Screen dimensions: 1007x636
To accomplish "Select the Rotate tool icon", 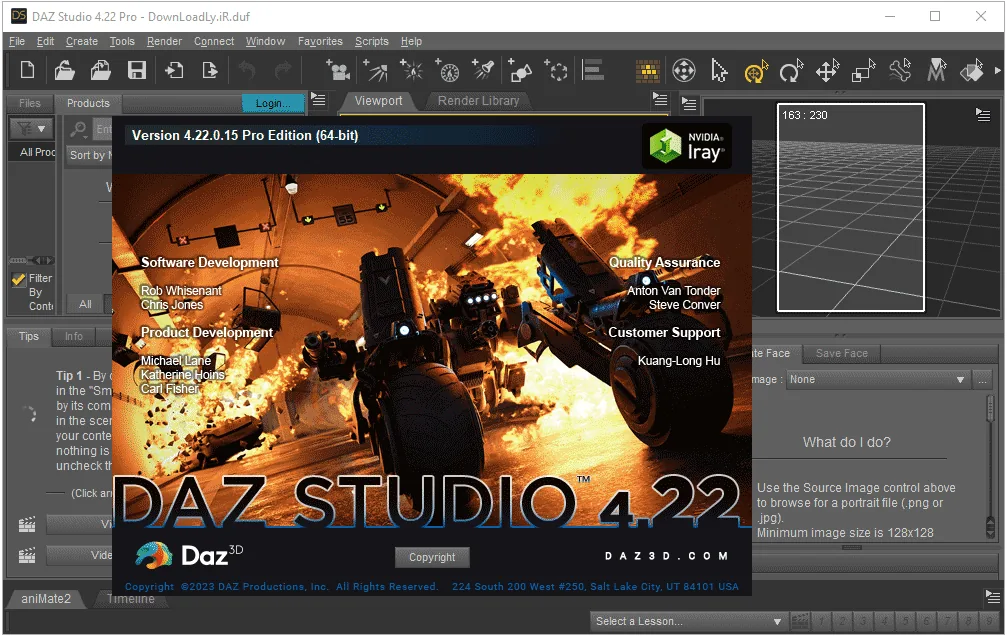I will pos(791,71).
